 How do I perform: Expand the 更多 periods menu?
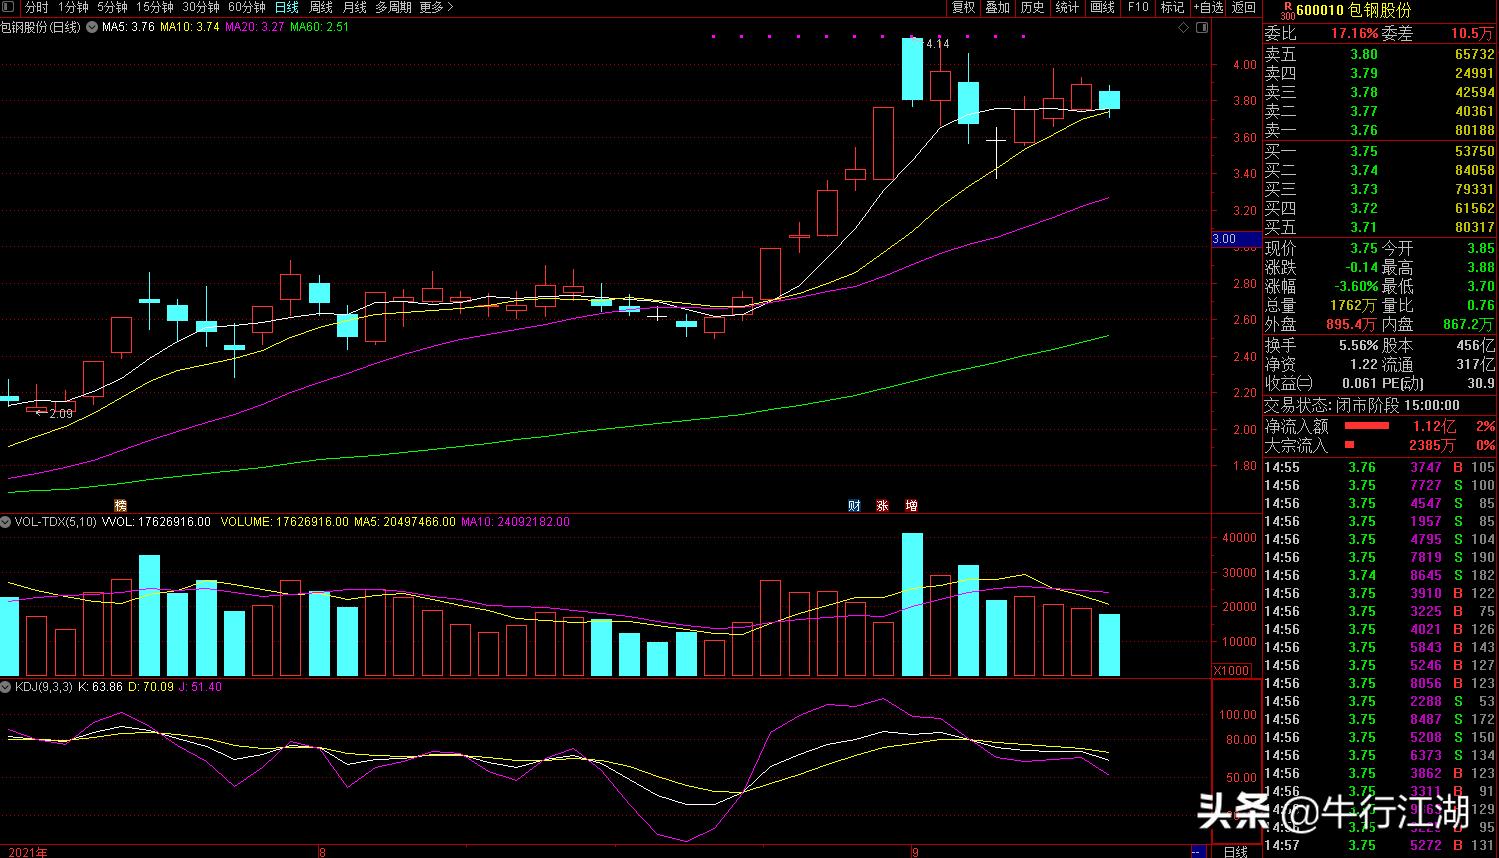(x=436, y=7)
